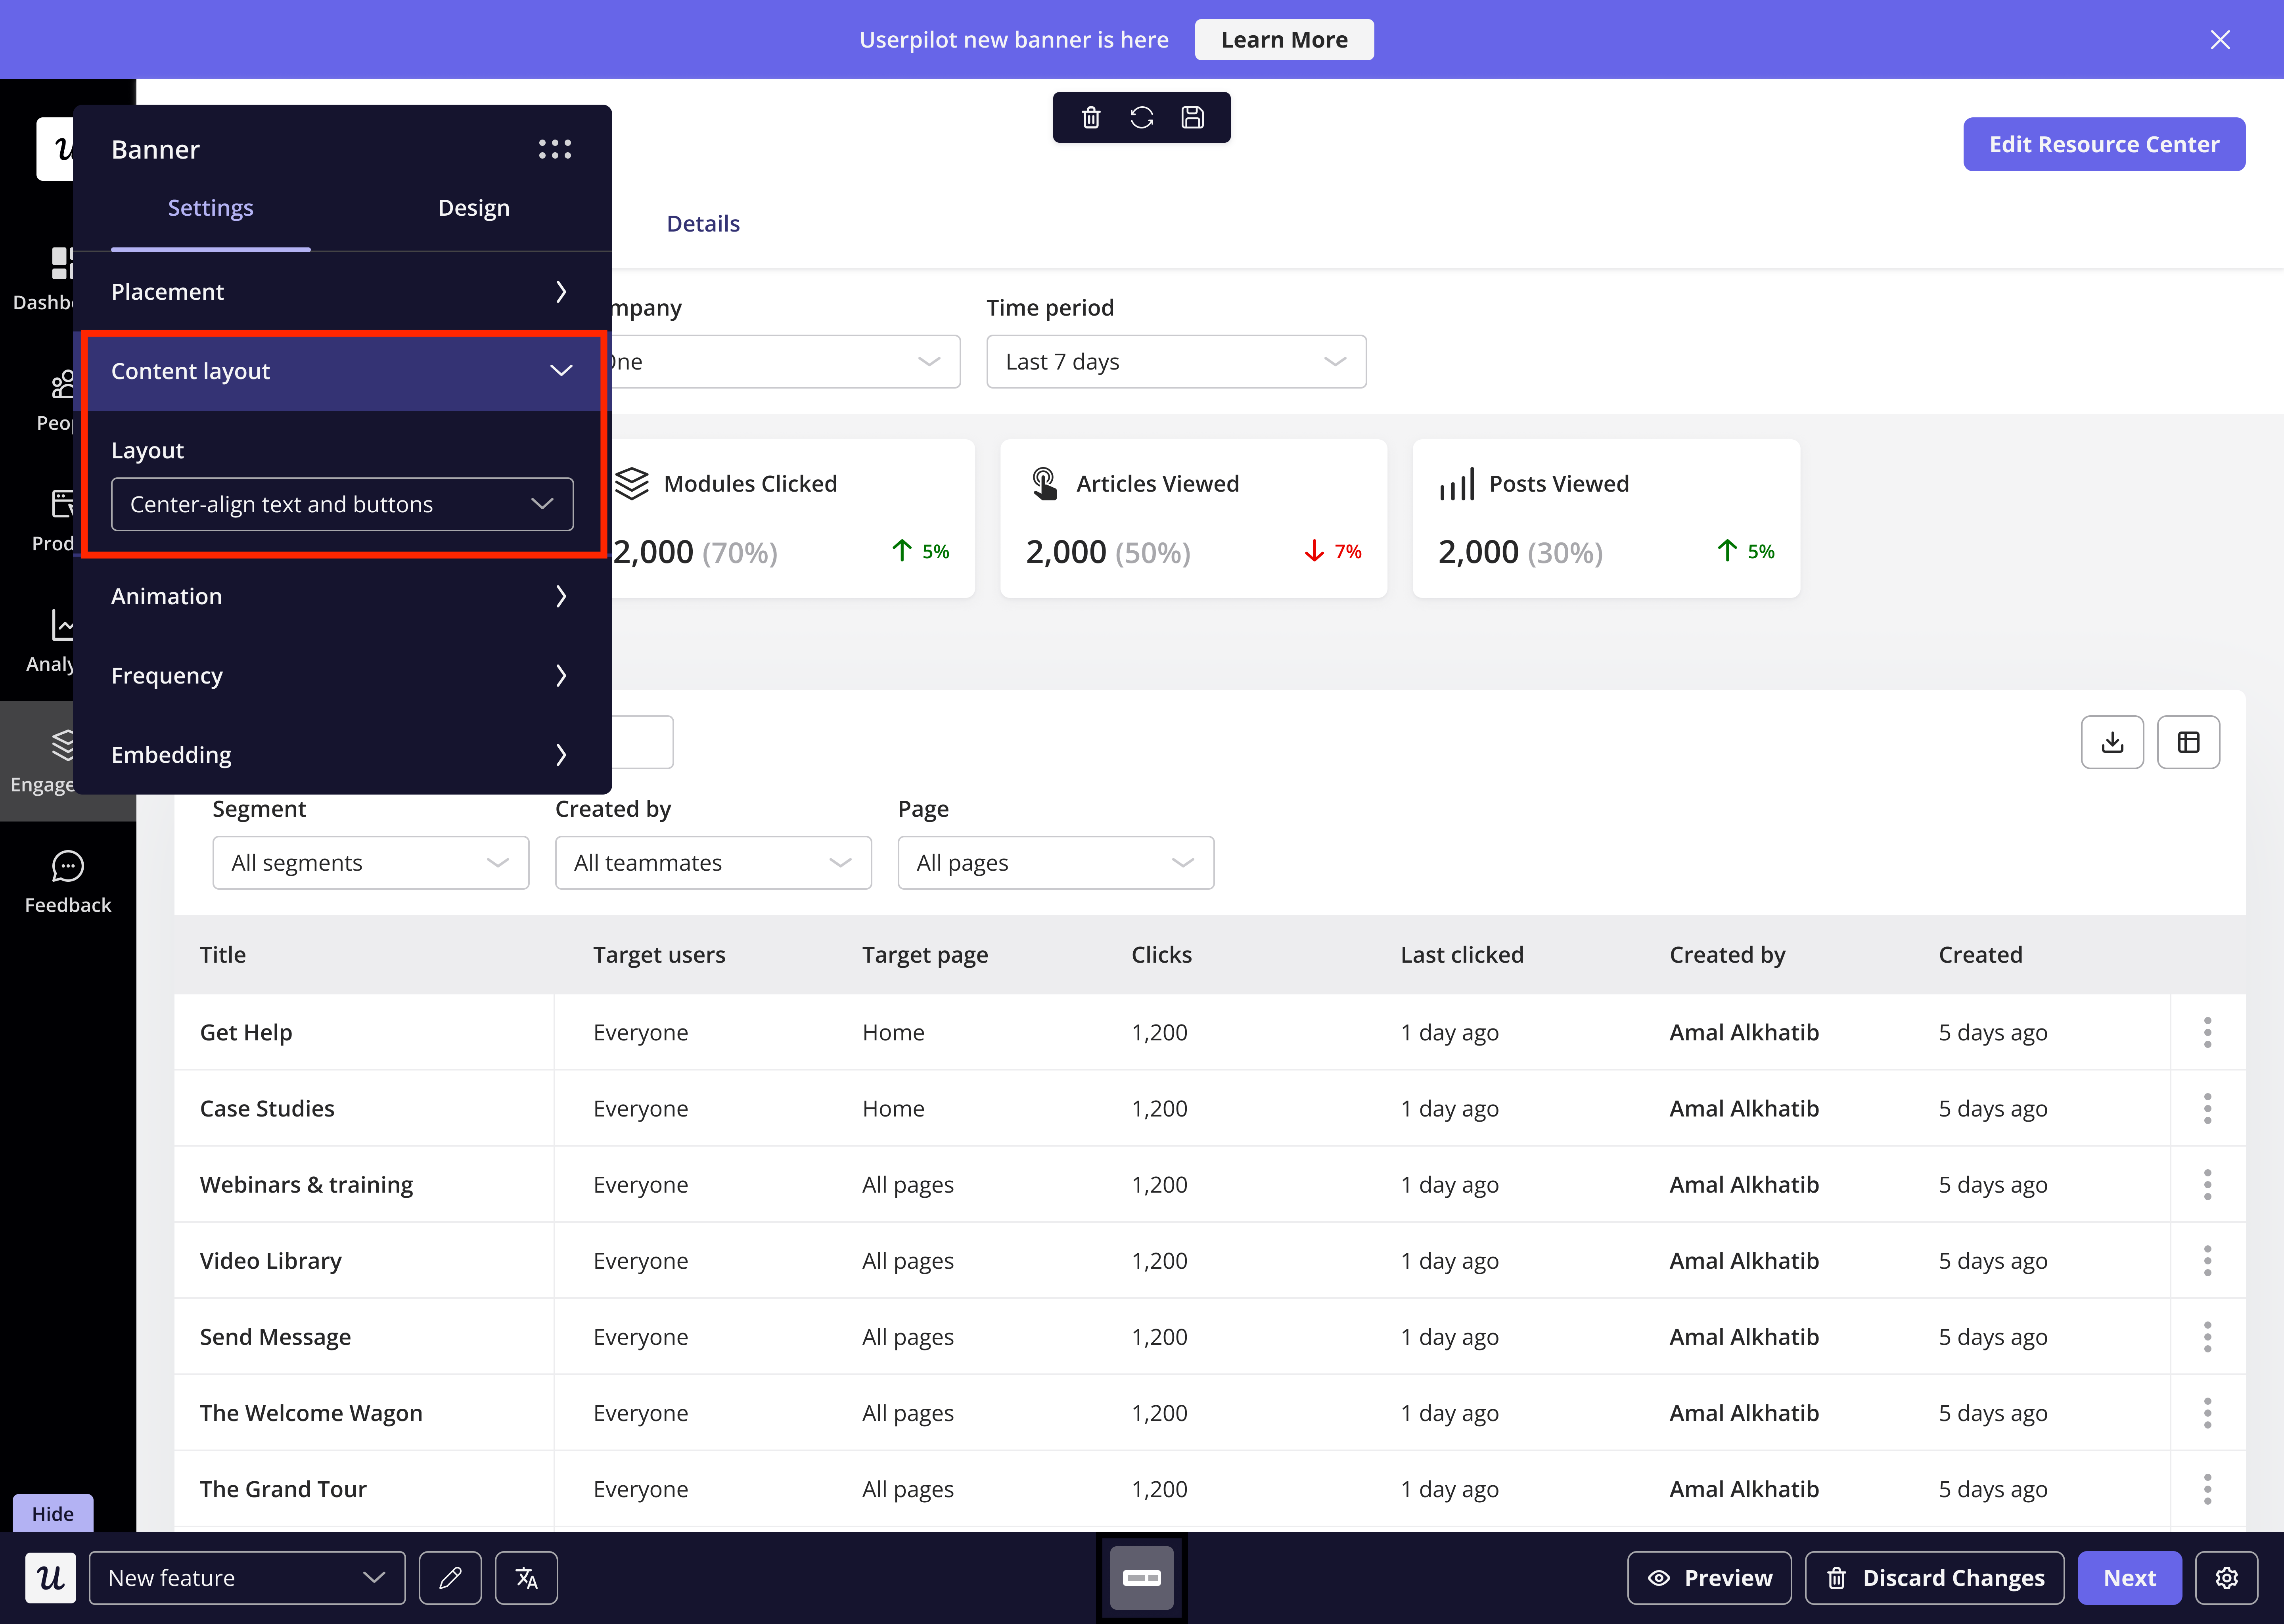Select the banner element icon in bottom bar
Viewport: 2284px width, 1624px height.
[x=1142, y=1578]
